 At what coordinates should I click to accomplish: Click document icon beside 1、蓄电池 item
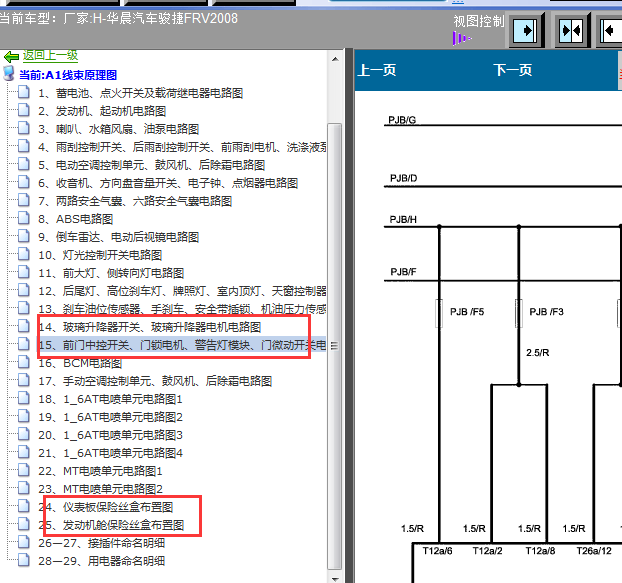(x=23, y=92)
